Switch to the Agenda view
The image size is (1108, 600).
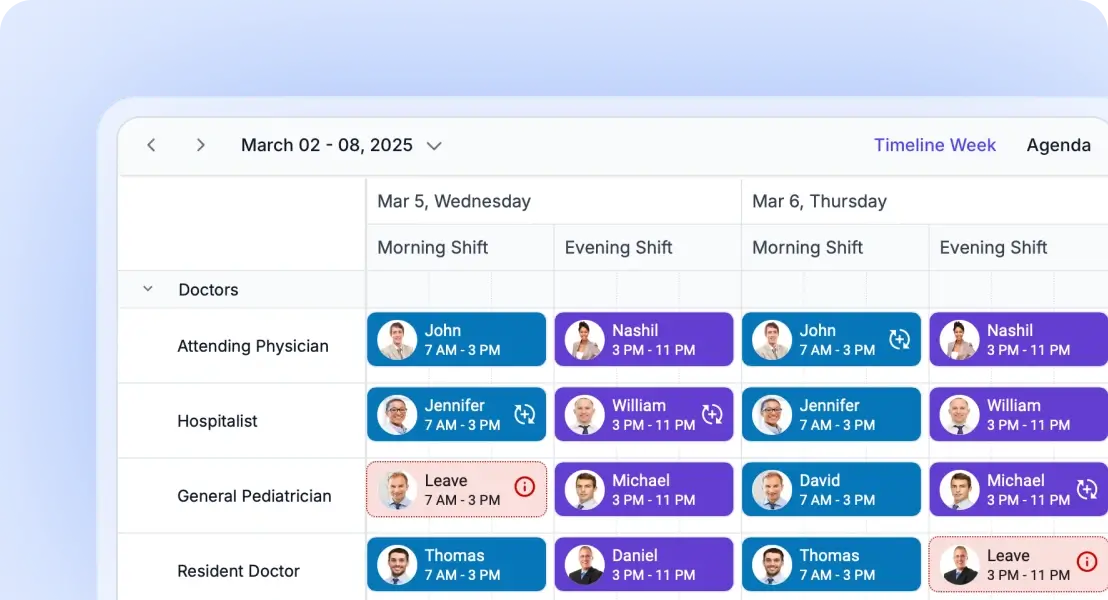tap(1059, 144)
